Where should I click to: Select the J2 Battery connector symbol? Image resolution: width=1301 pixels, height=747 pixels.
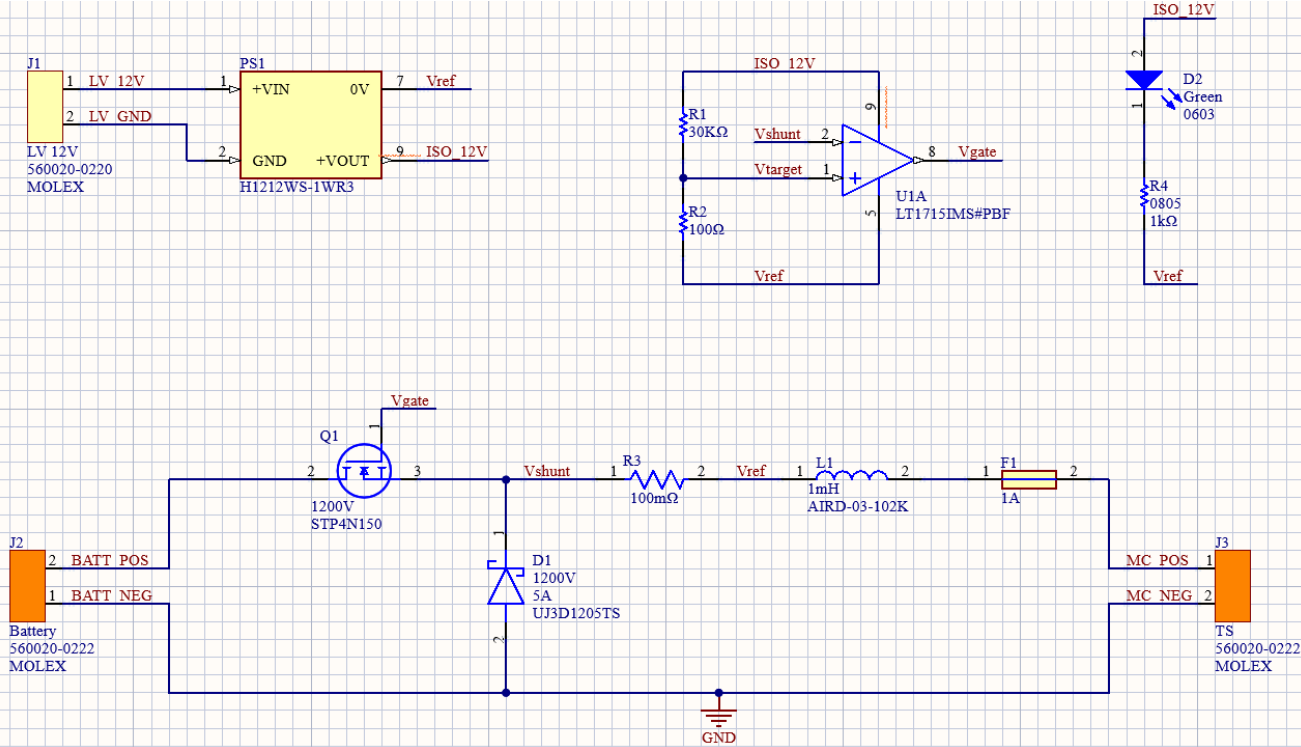coord(28,585)
